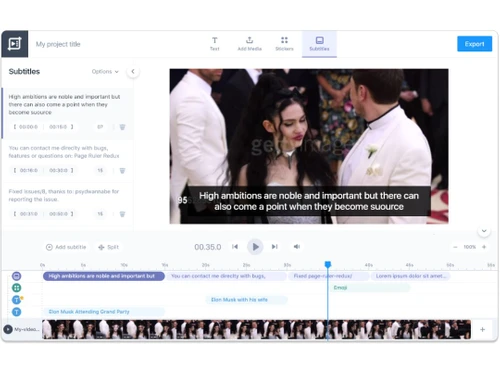Viewport: 500px width, 375px height.
Task: Open the Text tool
Action: (x=215, y=44)
